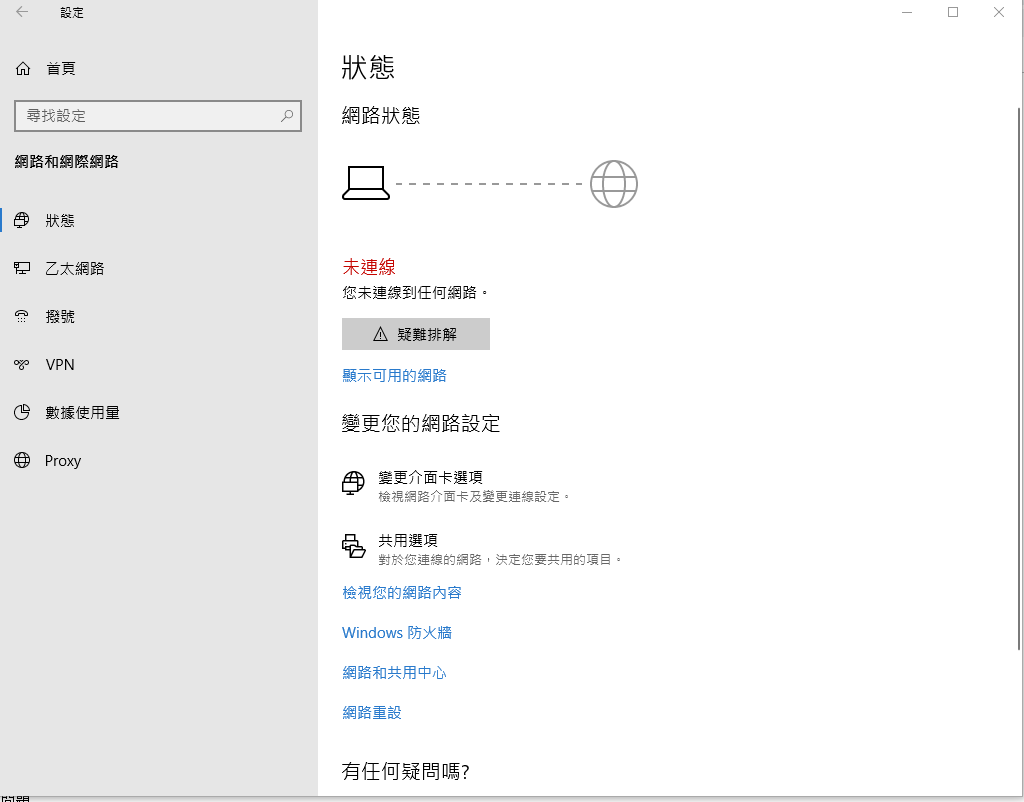Viewport: 1024px width, 802px height.
Task: Select the 撥號 dial-up icon
Action: (22, 316)
